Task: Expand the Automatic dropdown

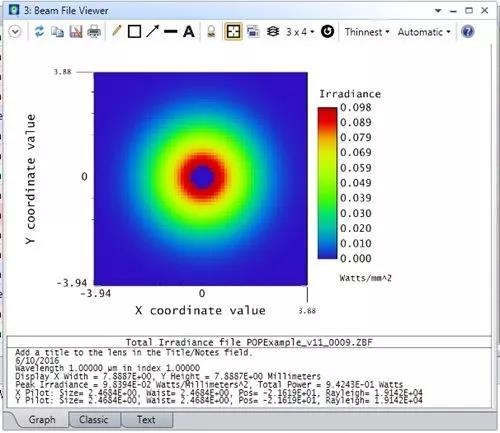Action: pyautogui.click(x=424, y=32)
